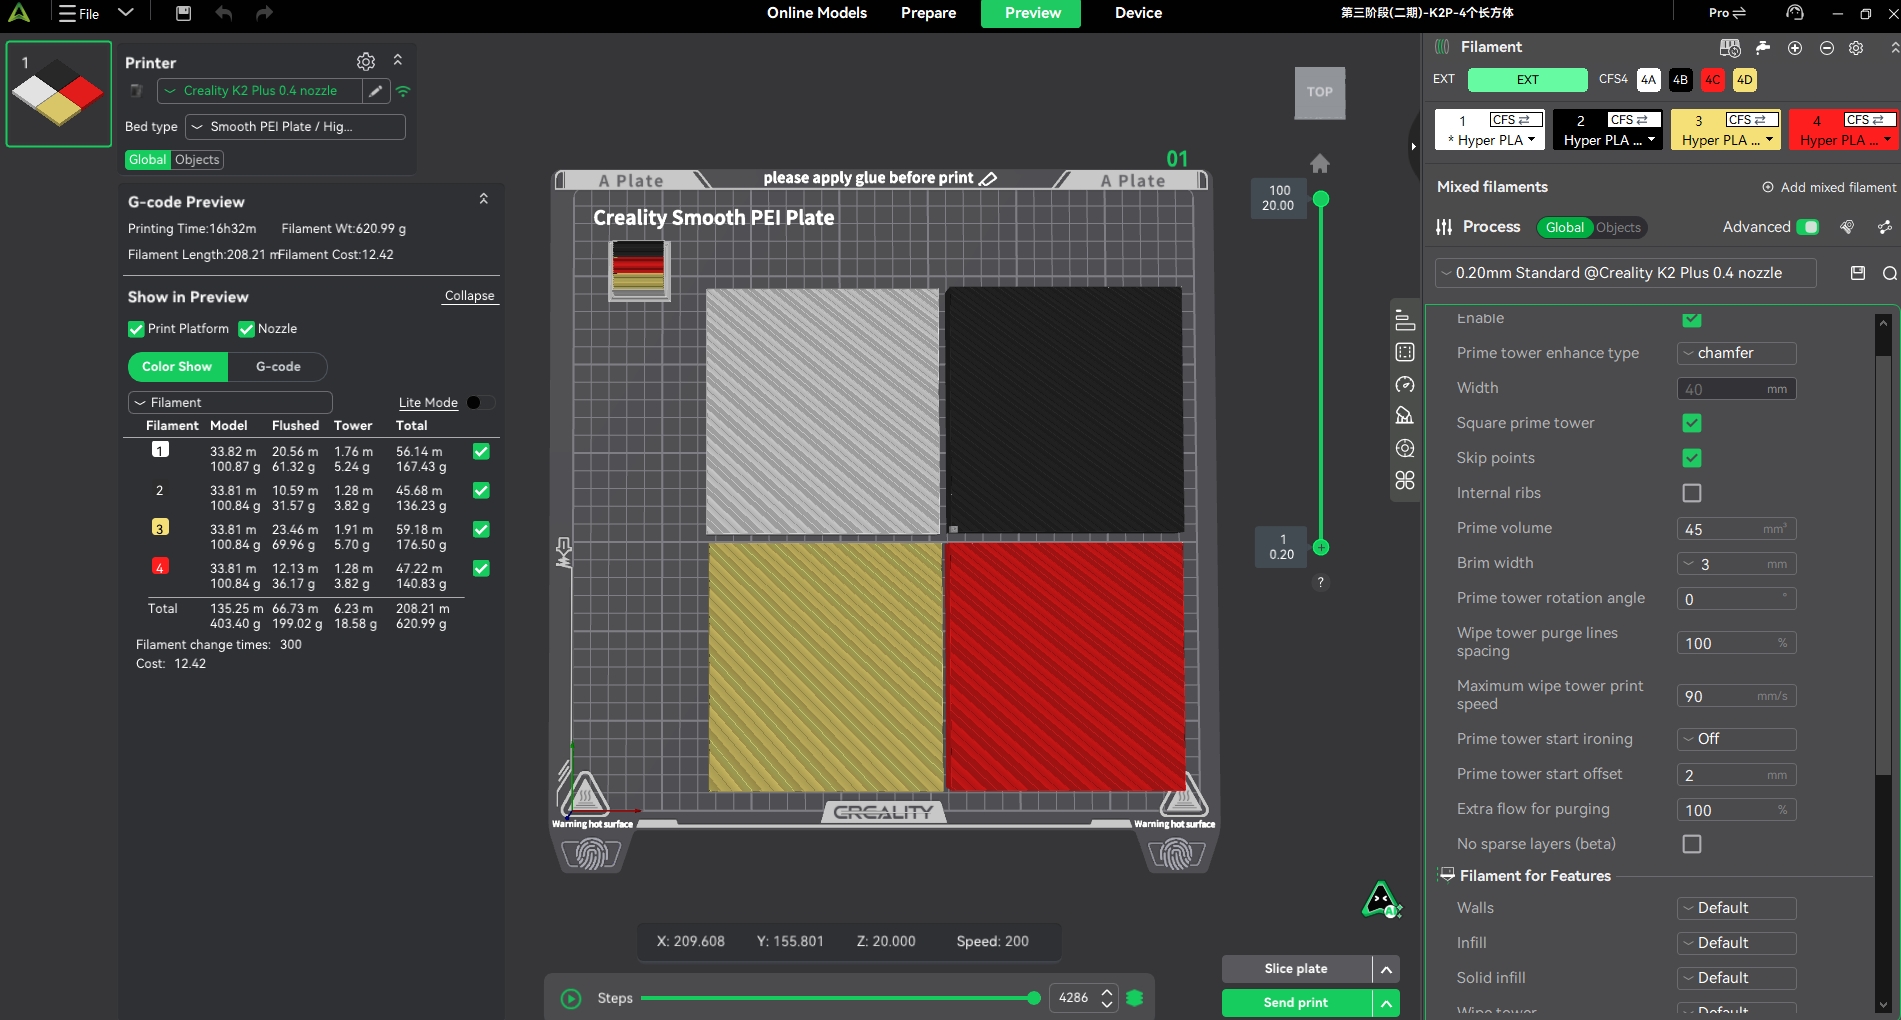Click the save file icon in top bar

coord(183,13)
